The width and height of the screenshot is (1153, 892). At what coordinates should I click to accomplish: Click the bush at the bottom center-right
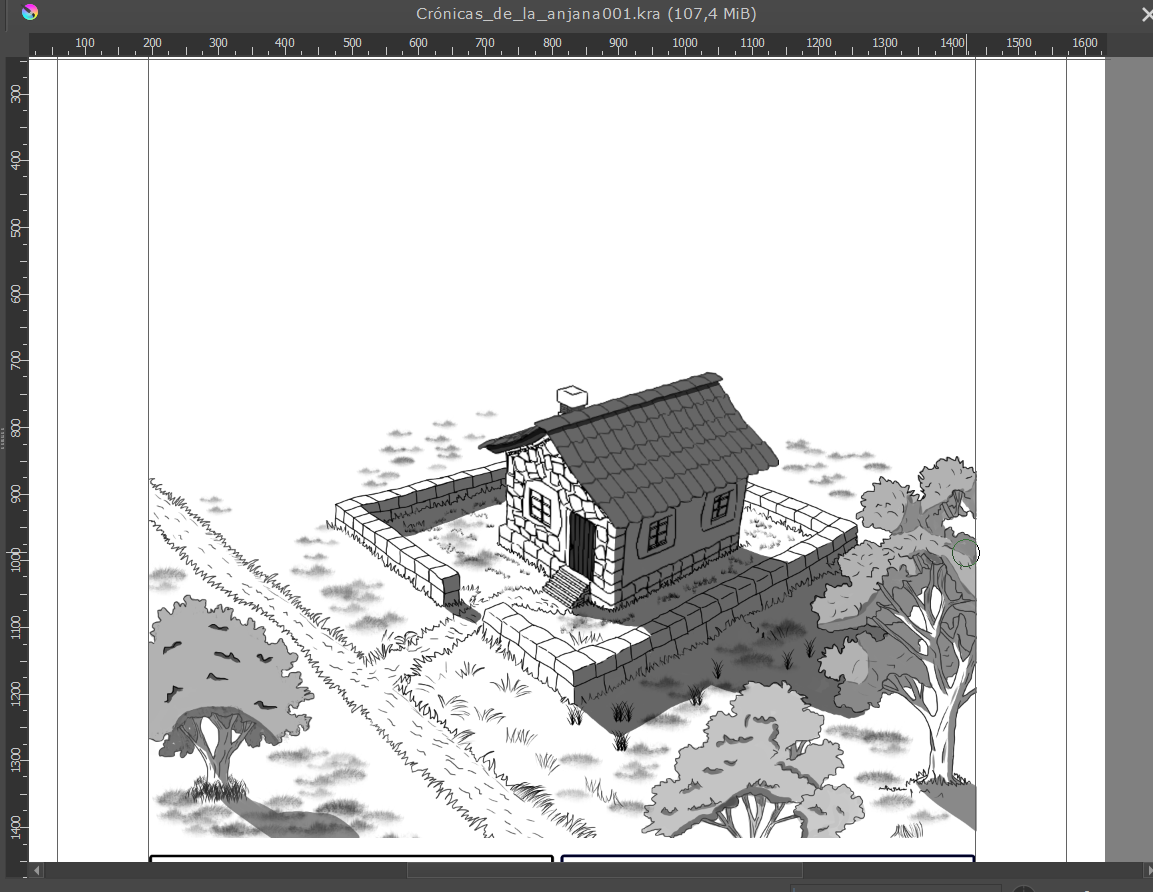click(x=760, y=770)
